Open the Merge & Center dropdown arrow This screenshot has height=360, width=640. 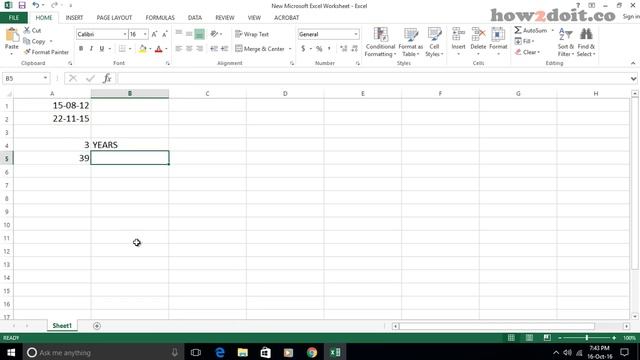pyautogui.click(x=290, y=49)
